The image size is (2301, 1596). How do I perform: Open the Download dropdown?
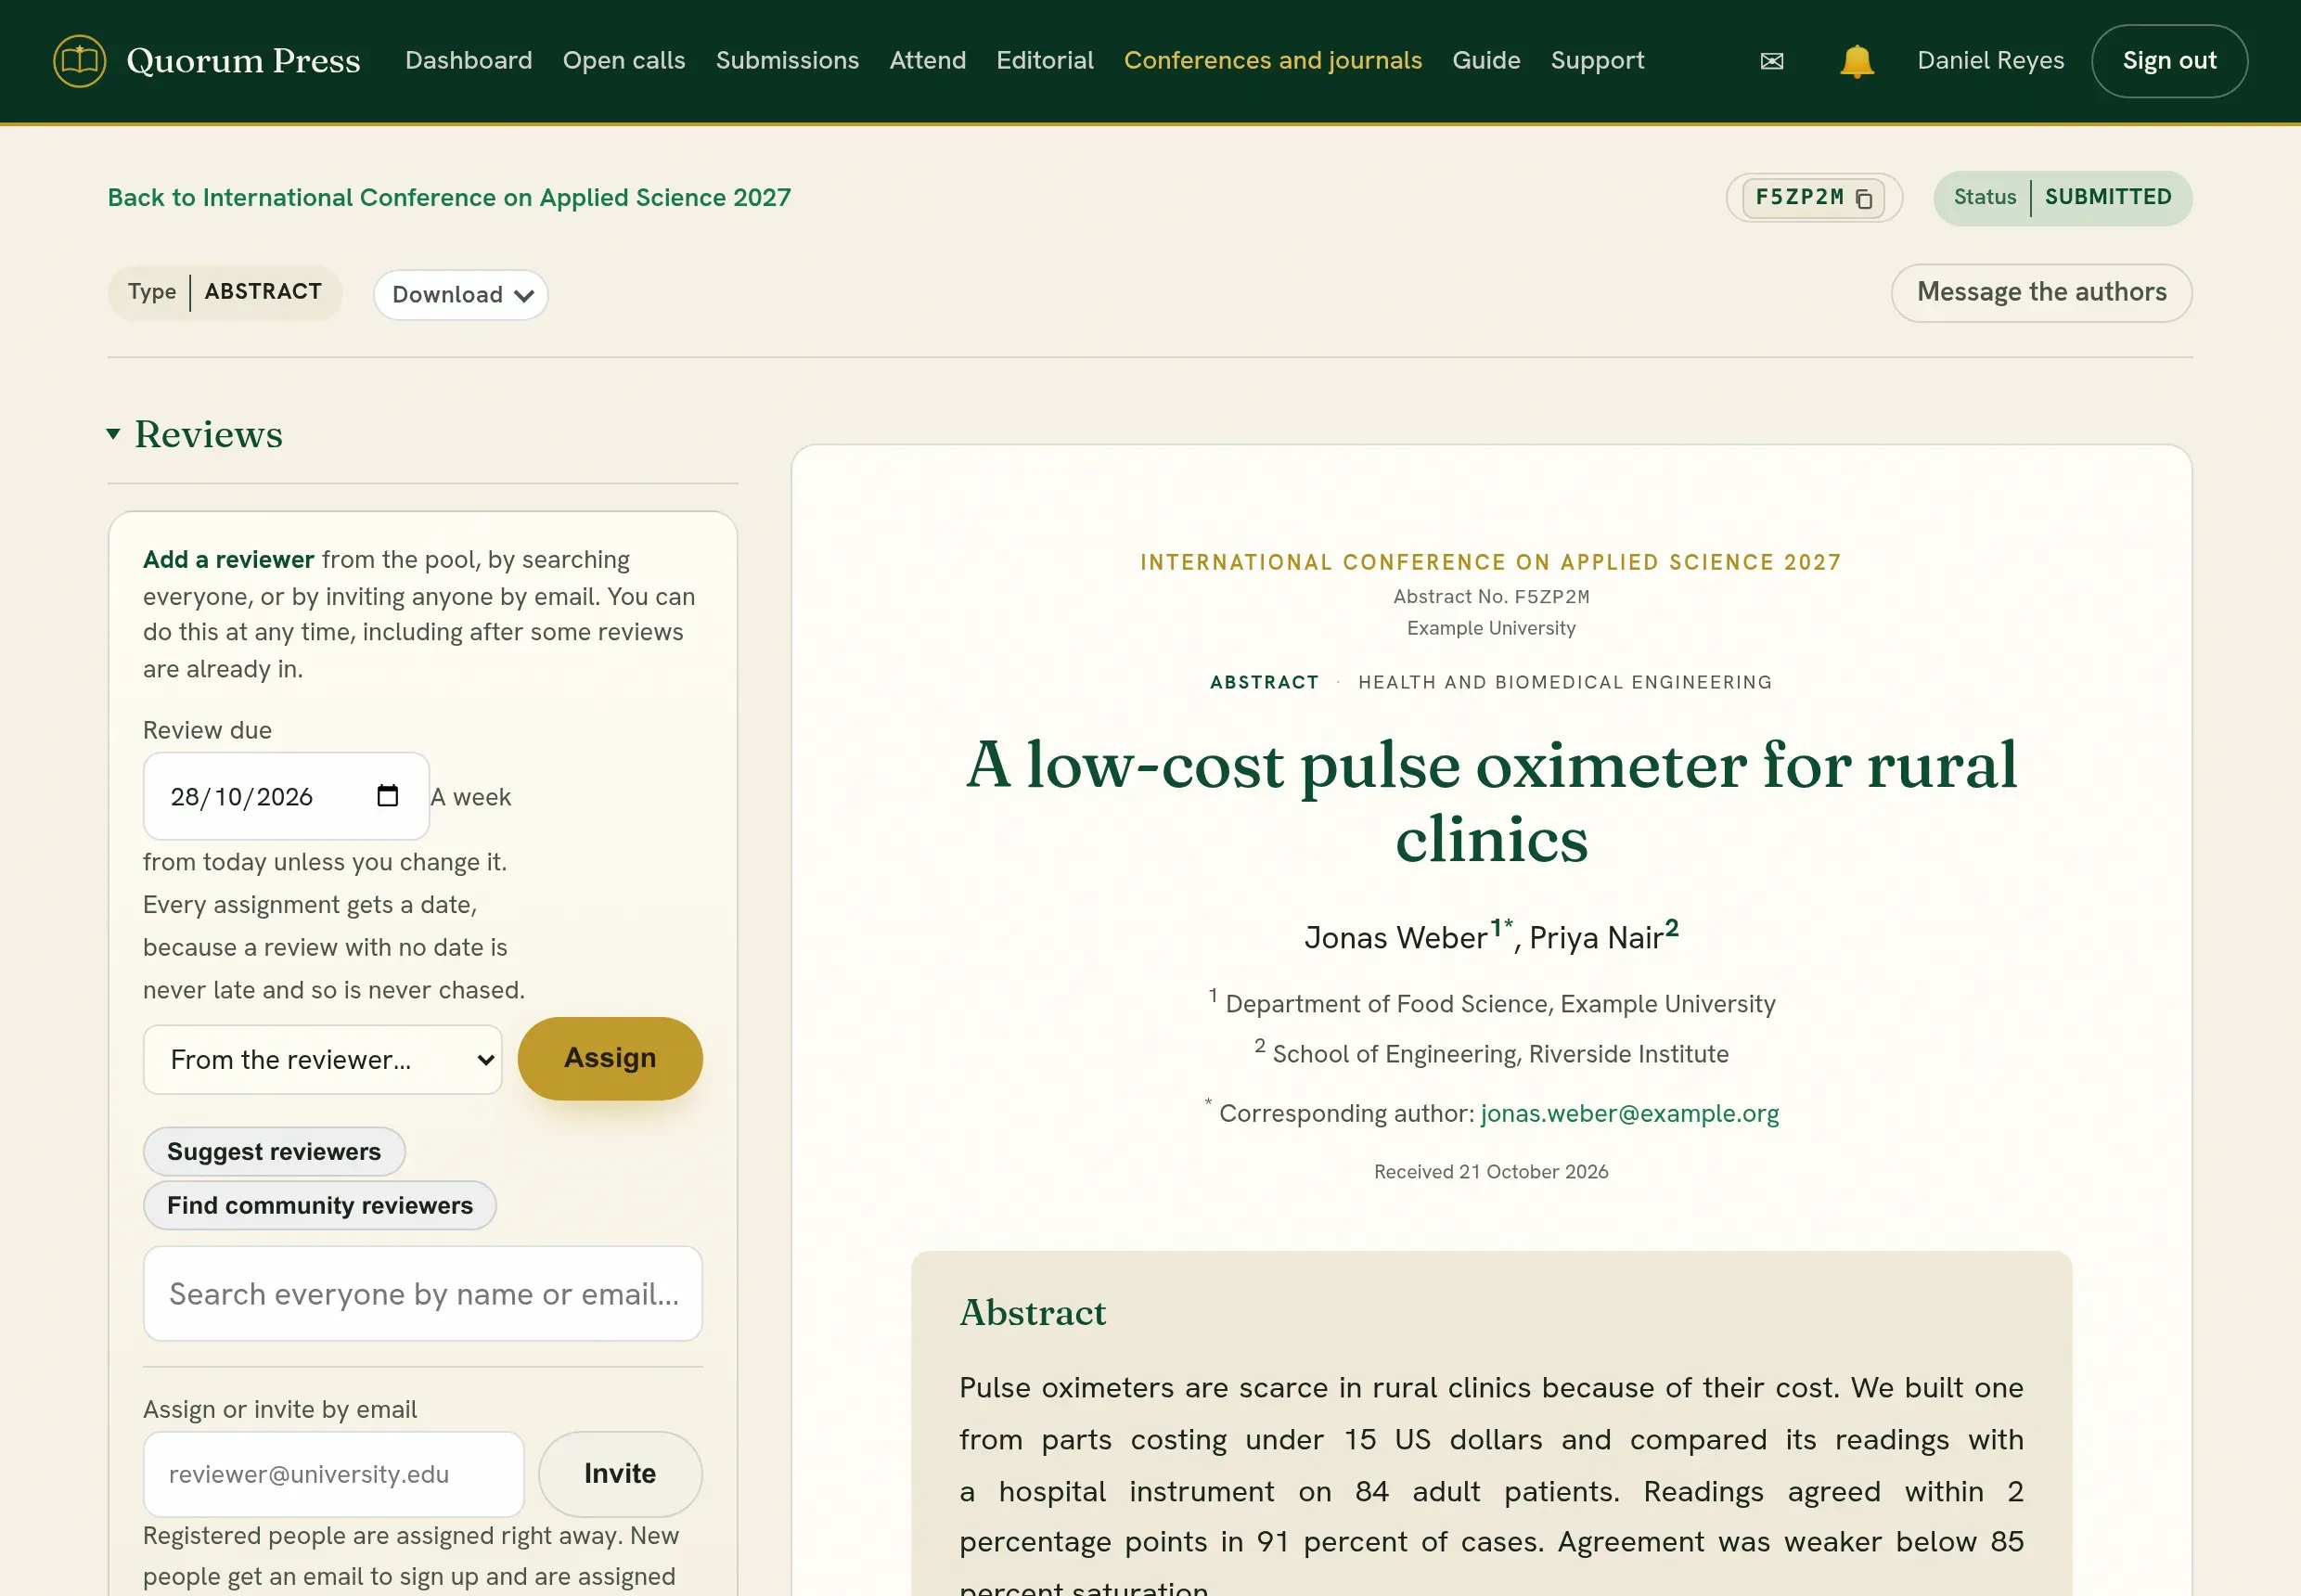click(461, 295)
